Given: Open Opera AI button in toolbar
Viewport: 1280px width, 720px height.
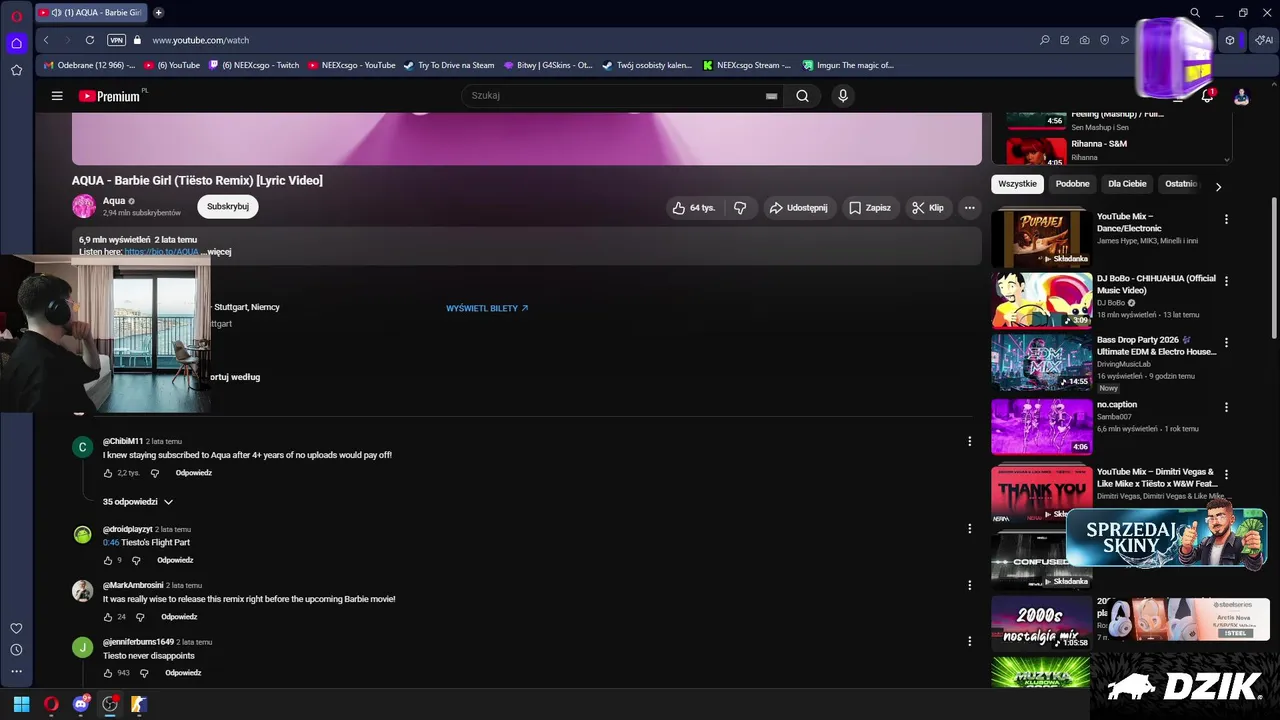Looking at the screenshot, I should pos(1265,40).
